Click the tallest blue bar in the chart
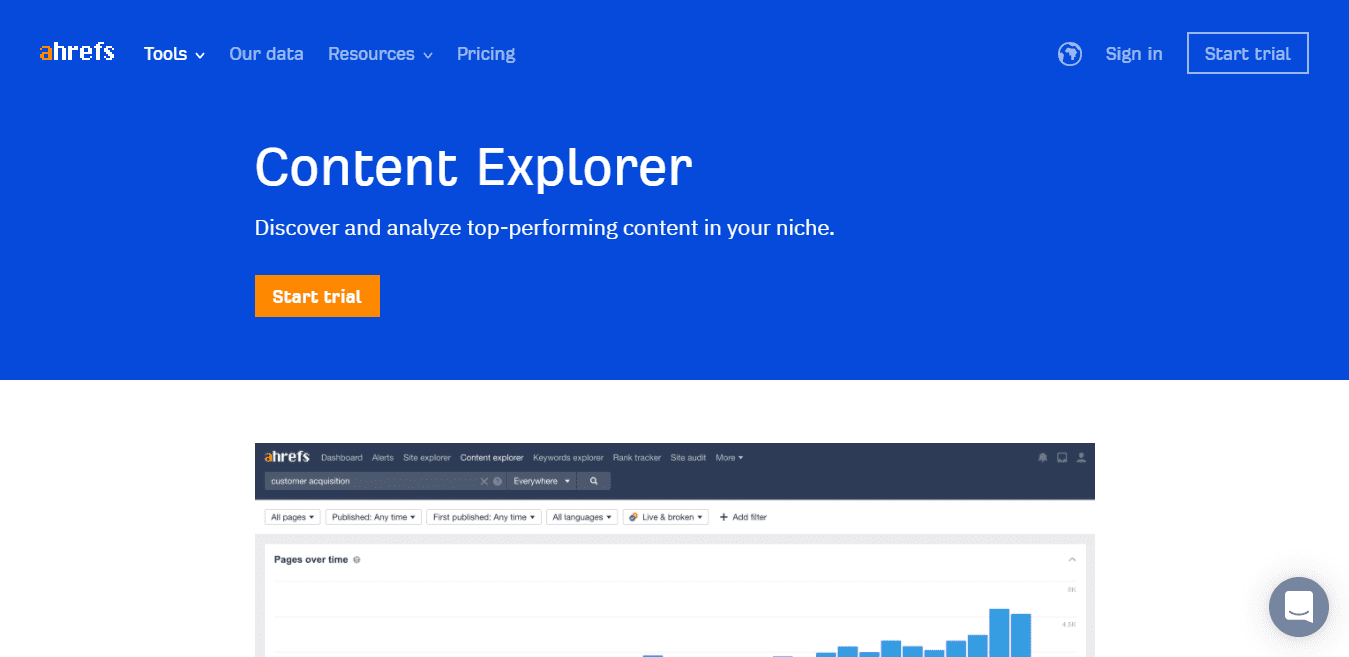The image size is (1349, 657). tap(999, 632)
